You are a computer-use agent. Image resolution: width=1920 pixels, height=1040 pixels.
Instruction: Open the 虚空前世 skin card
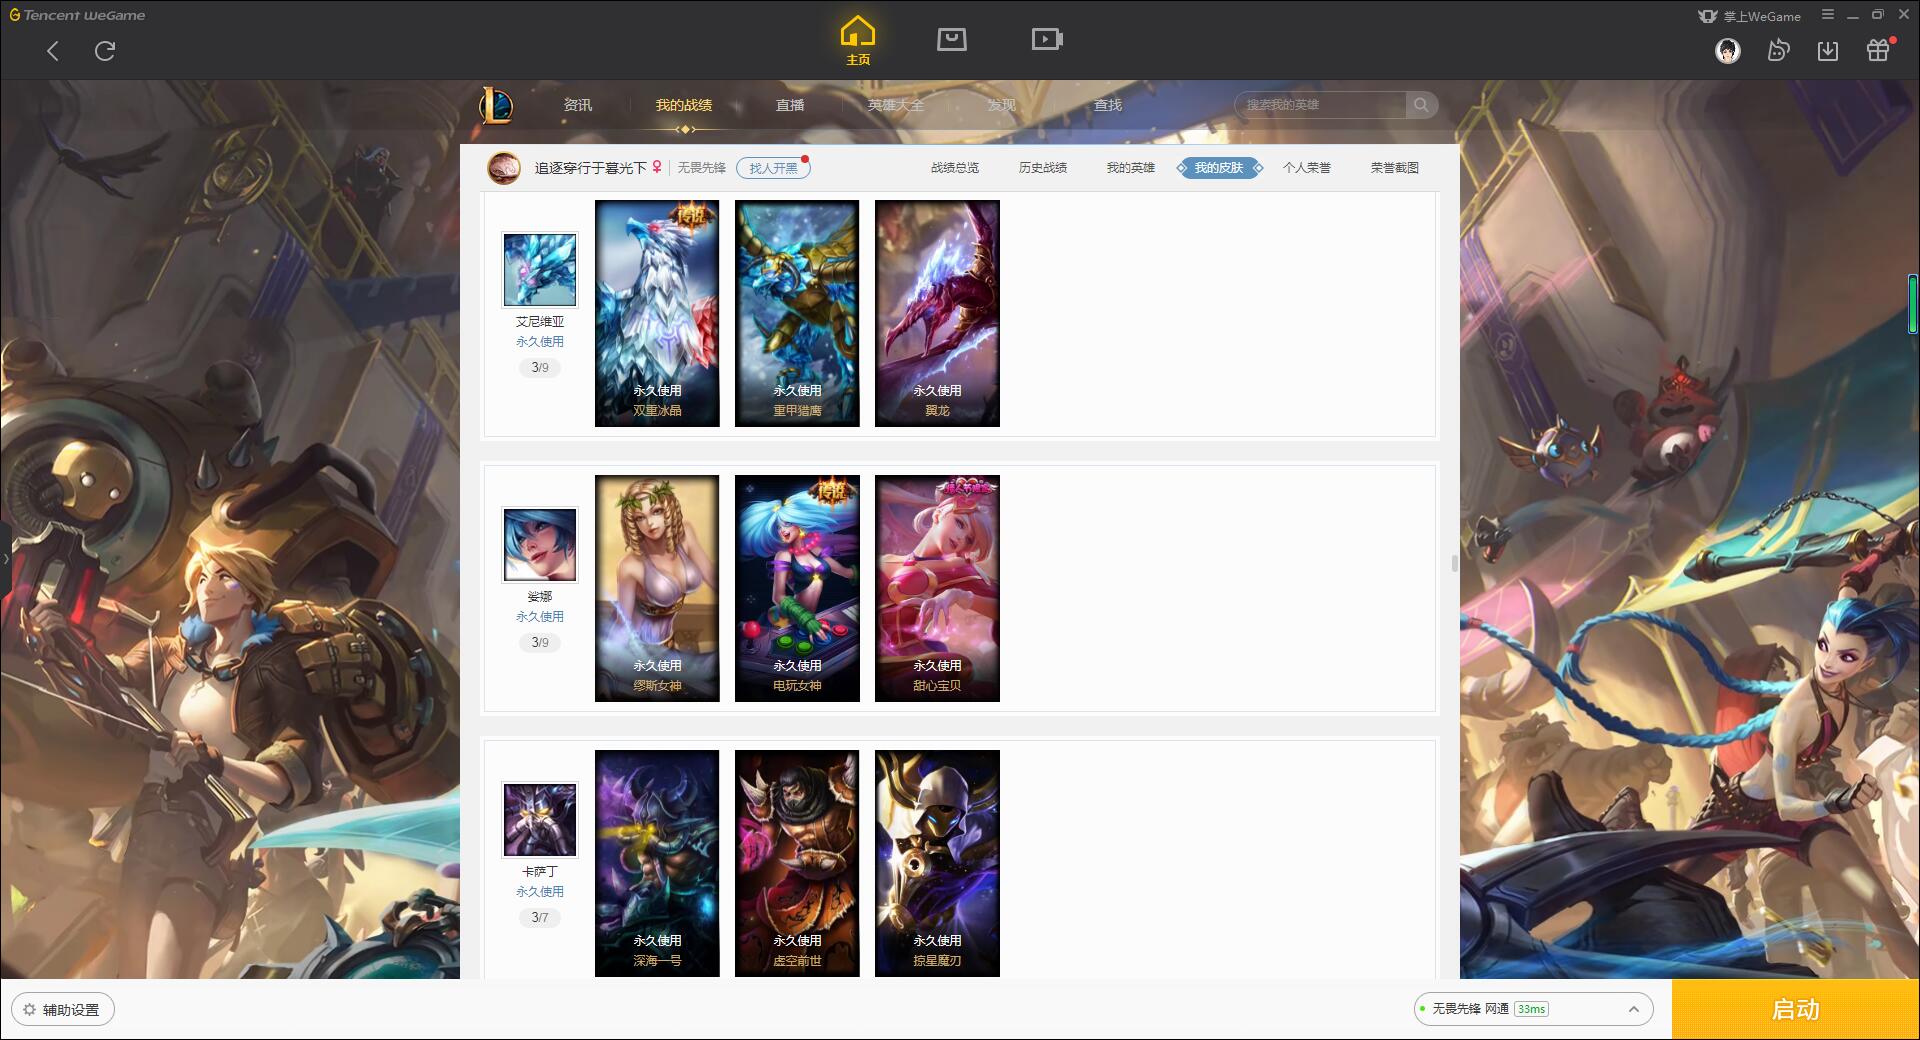(797, 863)
